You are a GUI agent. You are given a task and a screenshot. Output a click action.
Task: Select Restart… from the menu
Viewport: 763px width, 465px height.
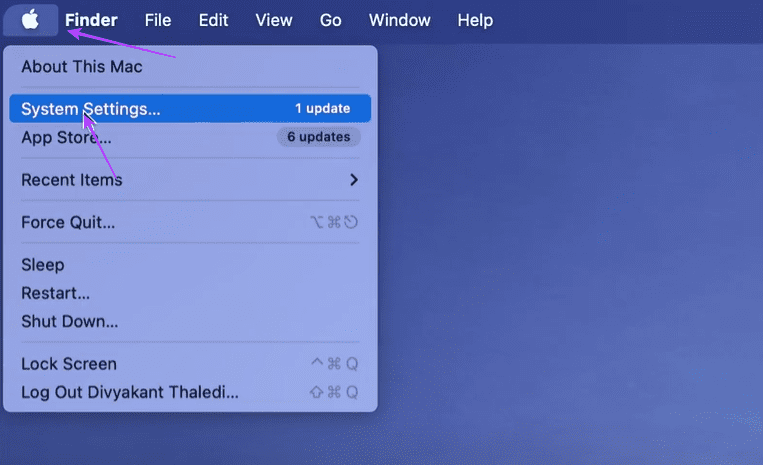[x=190, y=293]
